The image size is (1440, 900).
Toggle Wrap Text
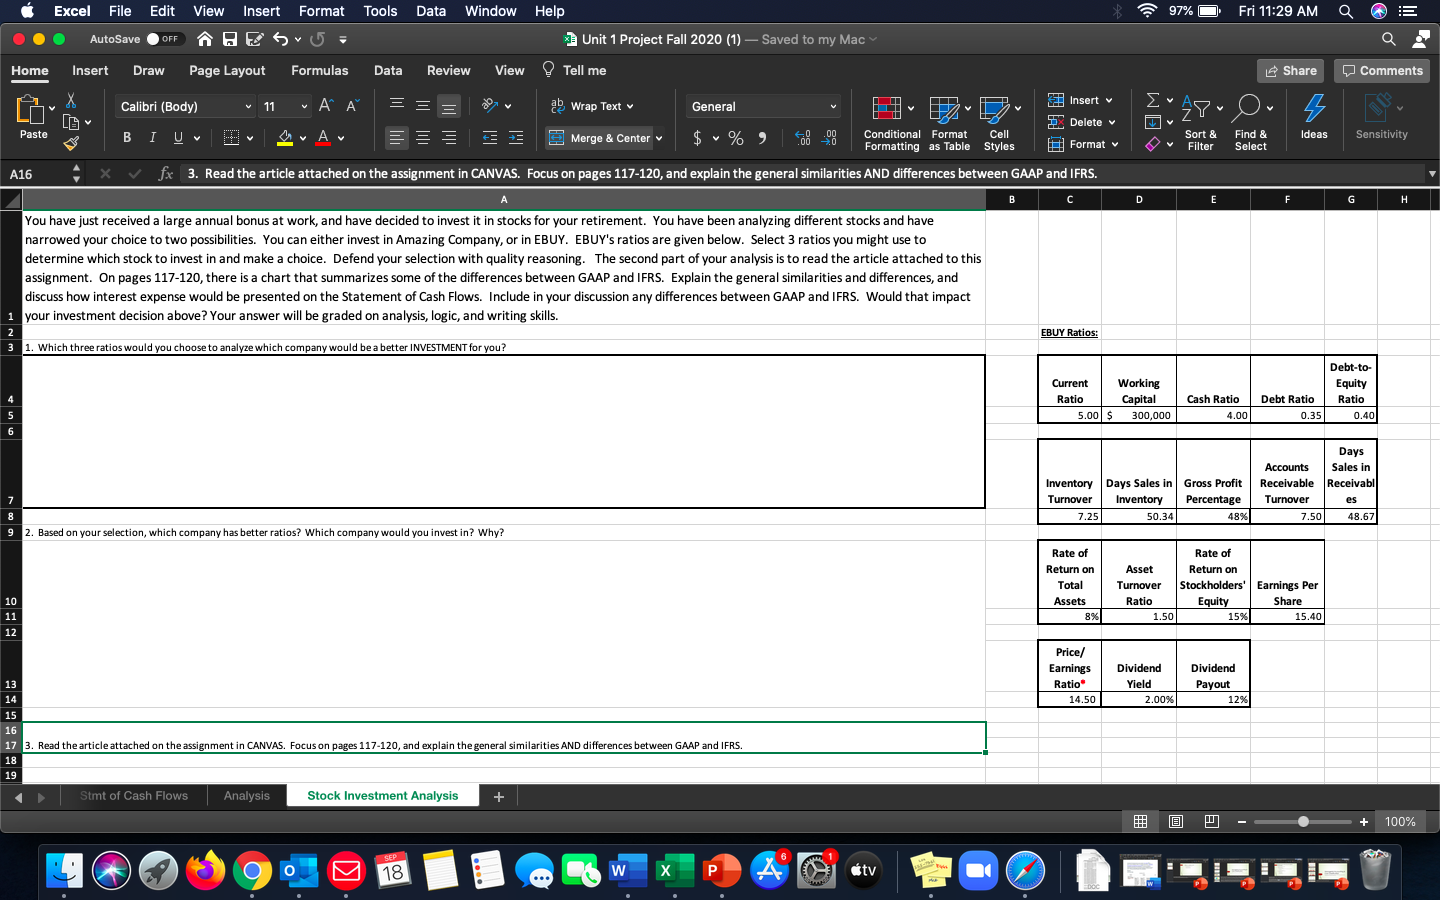591,106
